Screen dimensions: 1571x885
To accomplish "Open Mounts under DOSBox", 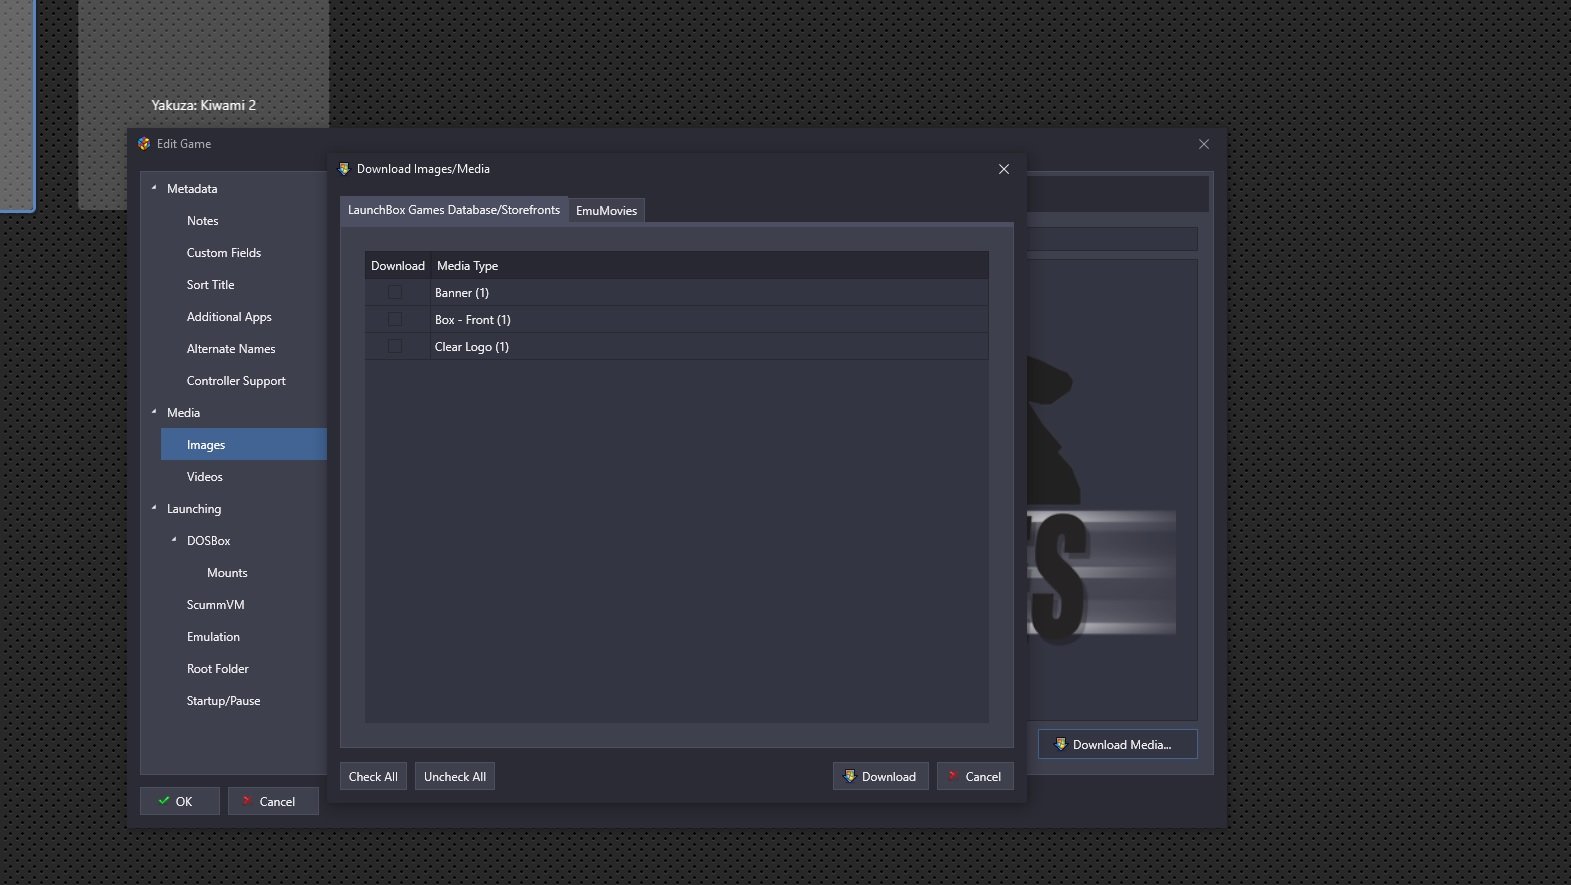I will click(227, 573).
